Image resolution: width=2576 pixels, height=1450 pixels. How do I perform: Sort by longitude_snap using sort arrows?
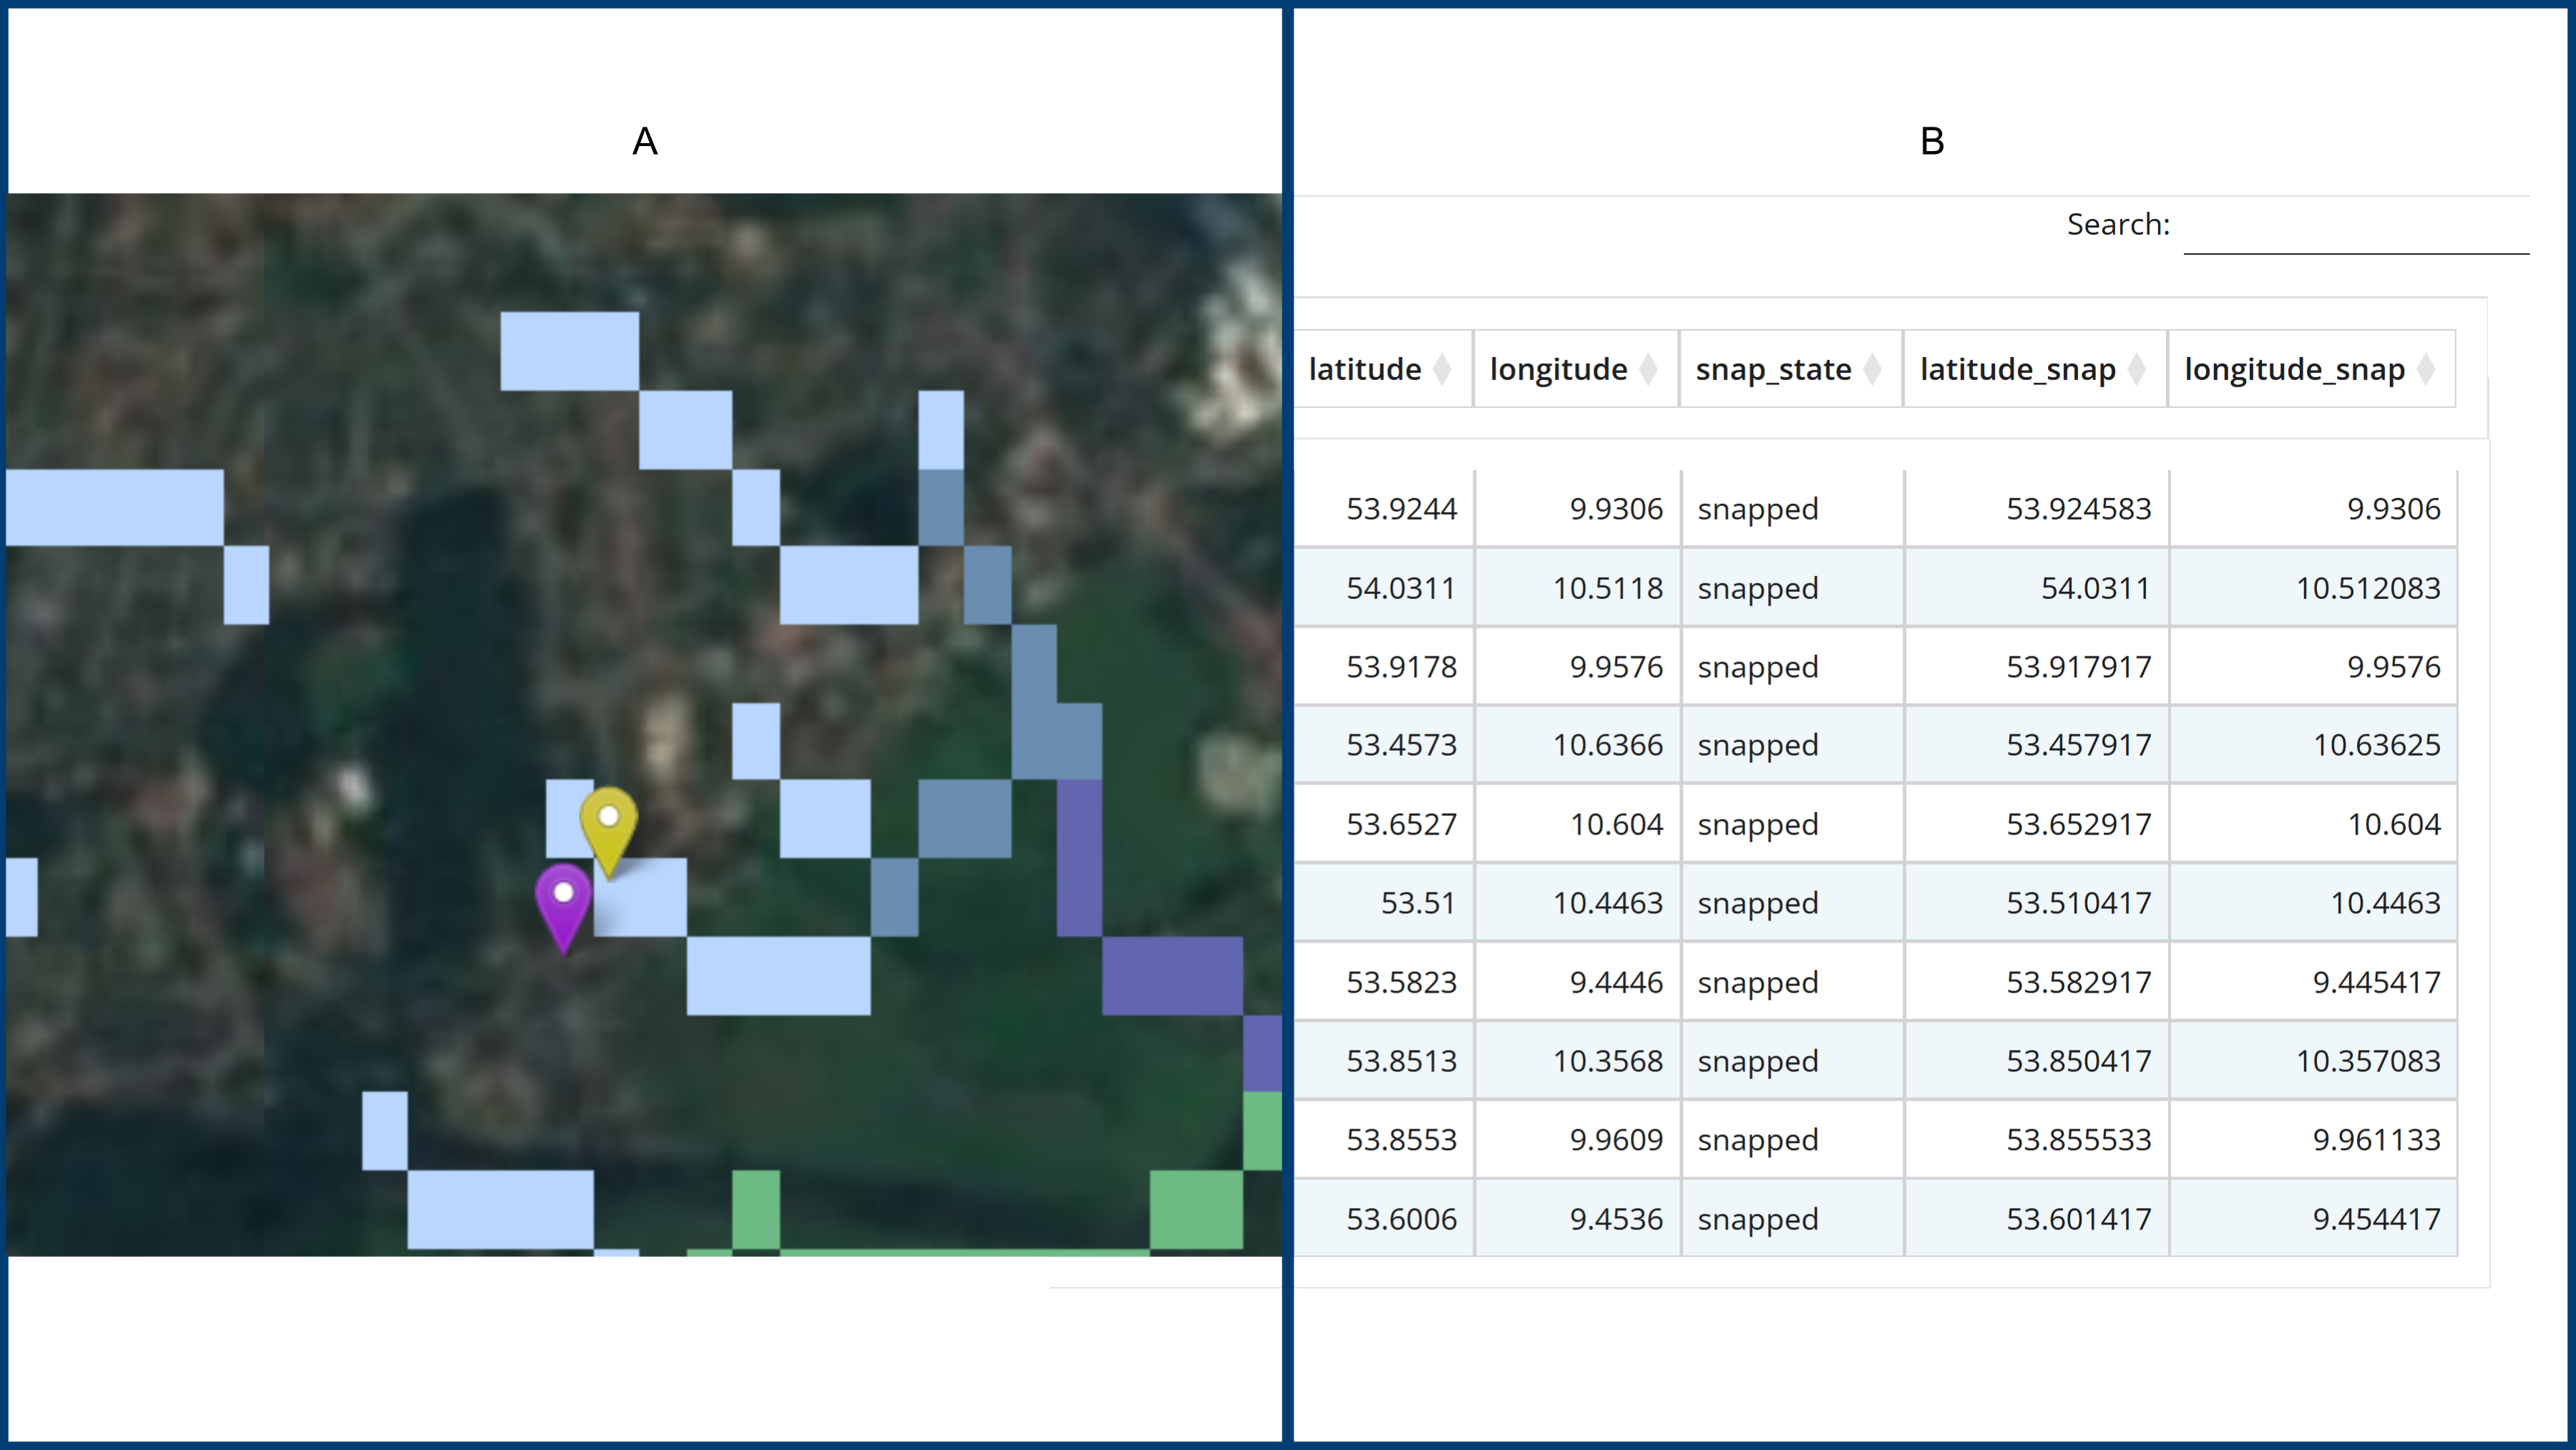point(2425,369)
